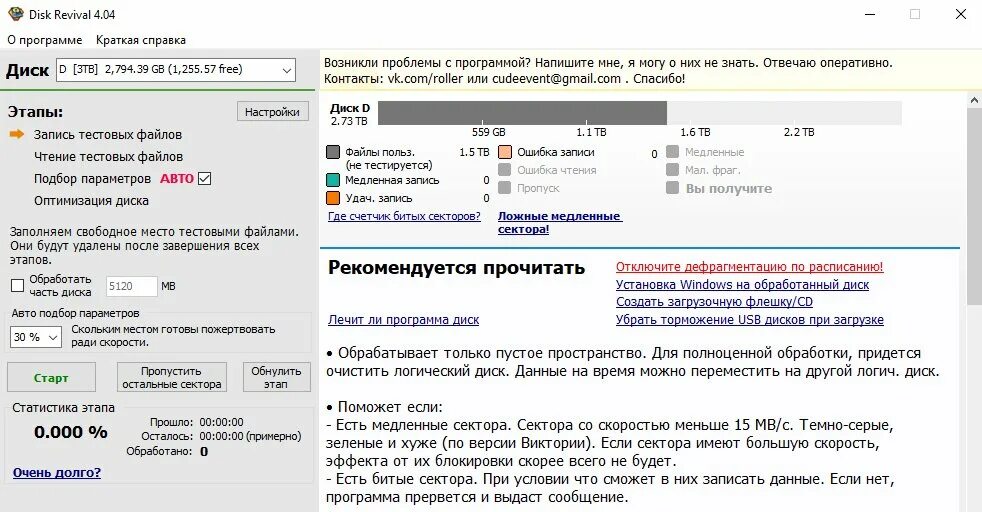The height and width of the screenshot is (512, 982).
Task: Select the Запись тестовых файлов stage
Action: (108, 135)
